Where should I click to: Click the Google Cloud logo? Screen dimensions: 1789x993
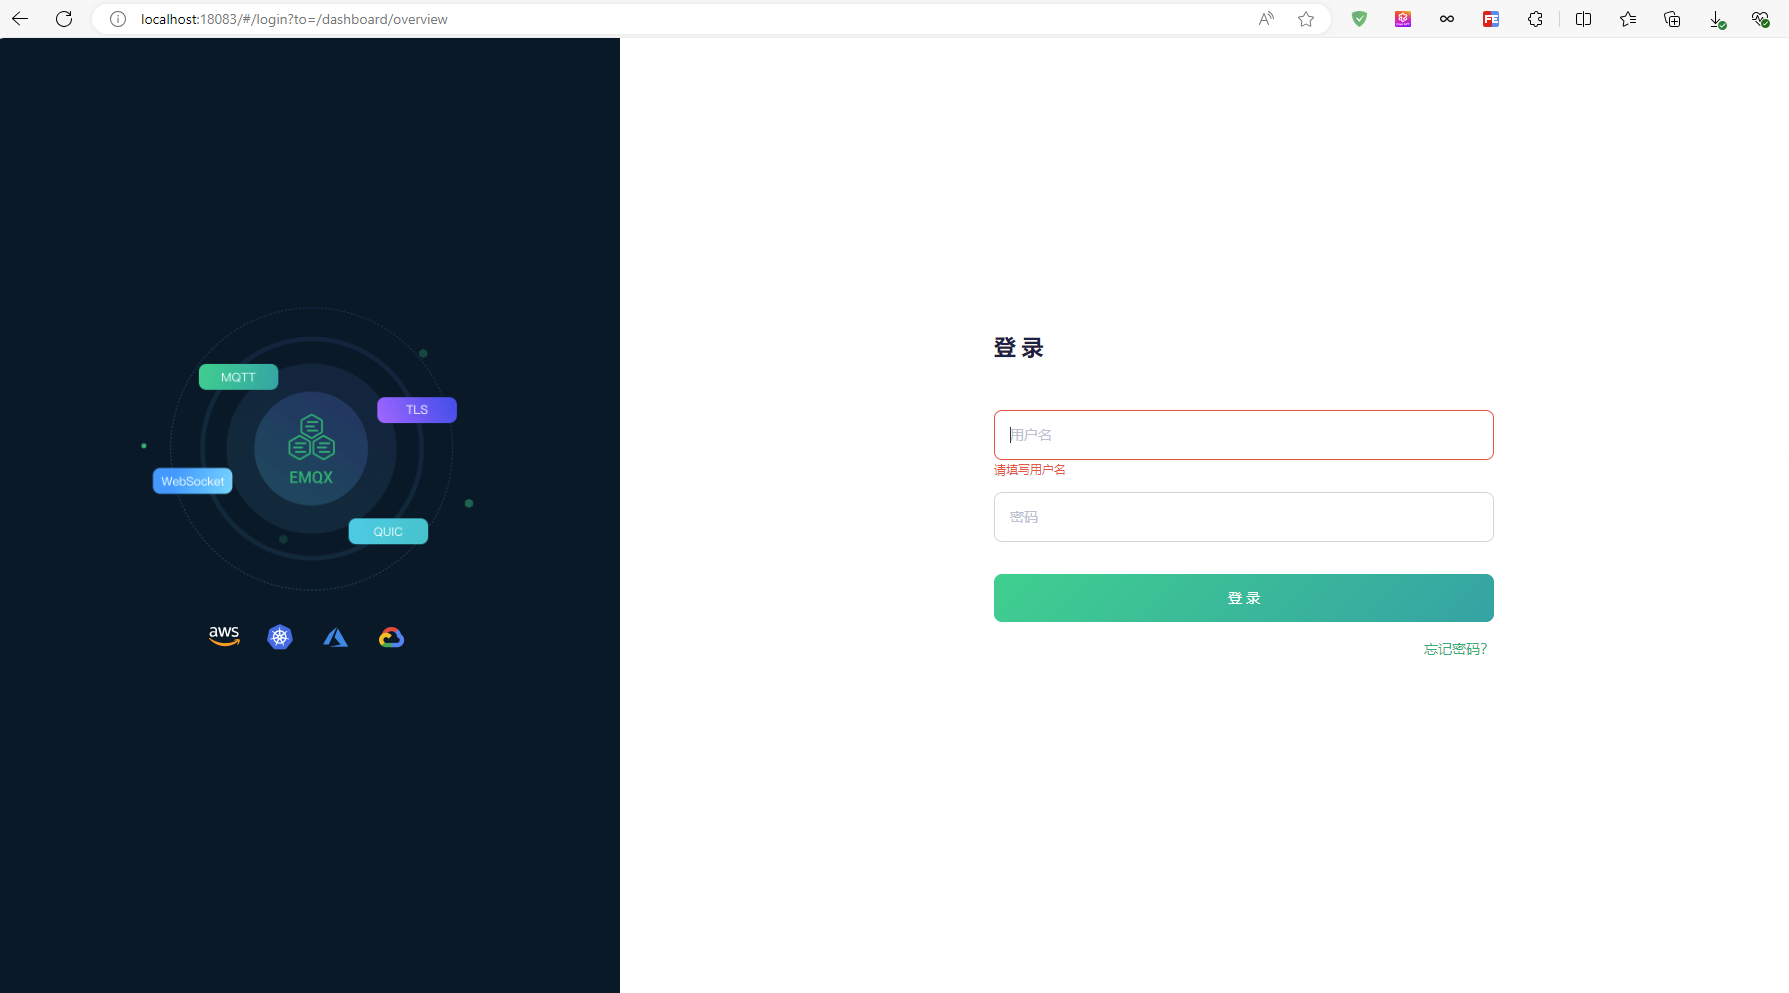point(391,637)
